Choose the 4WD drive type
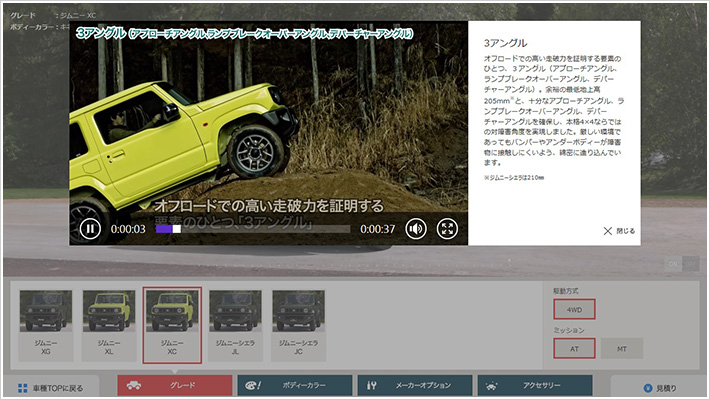The height and width of the screenshot is (400, 710). point(574,310)
